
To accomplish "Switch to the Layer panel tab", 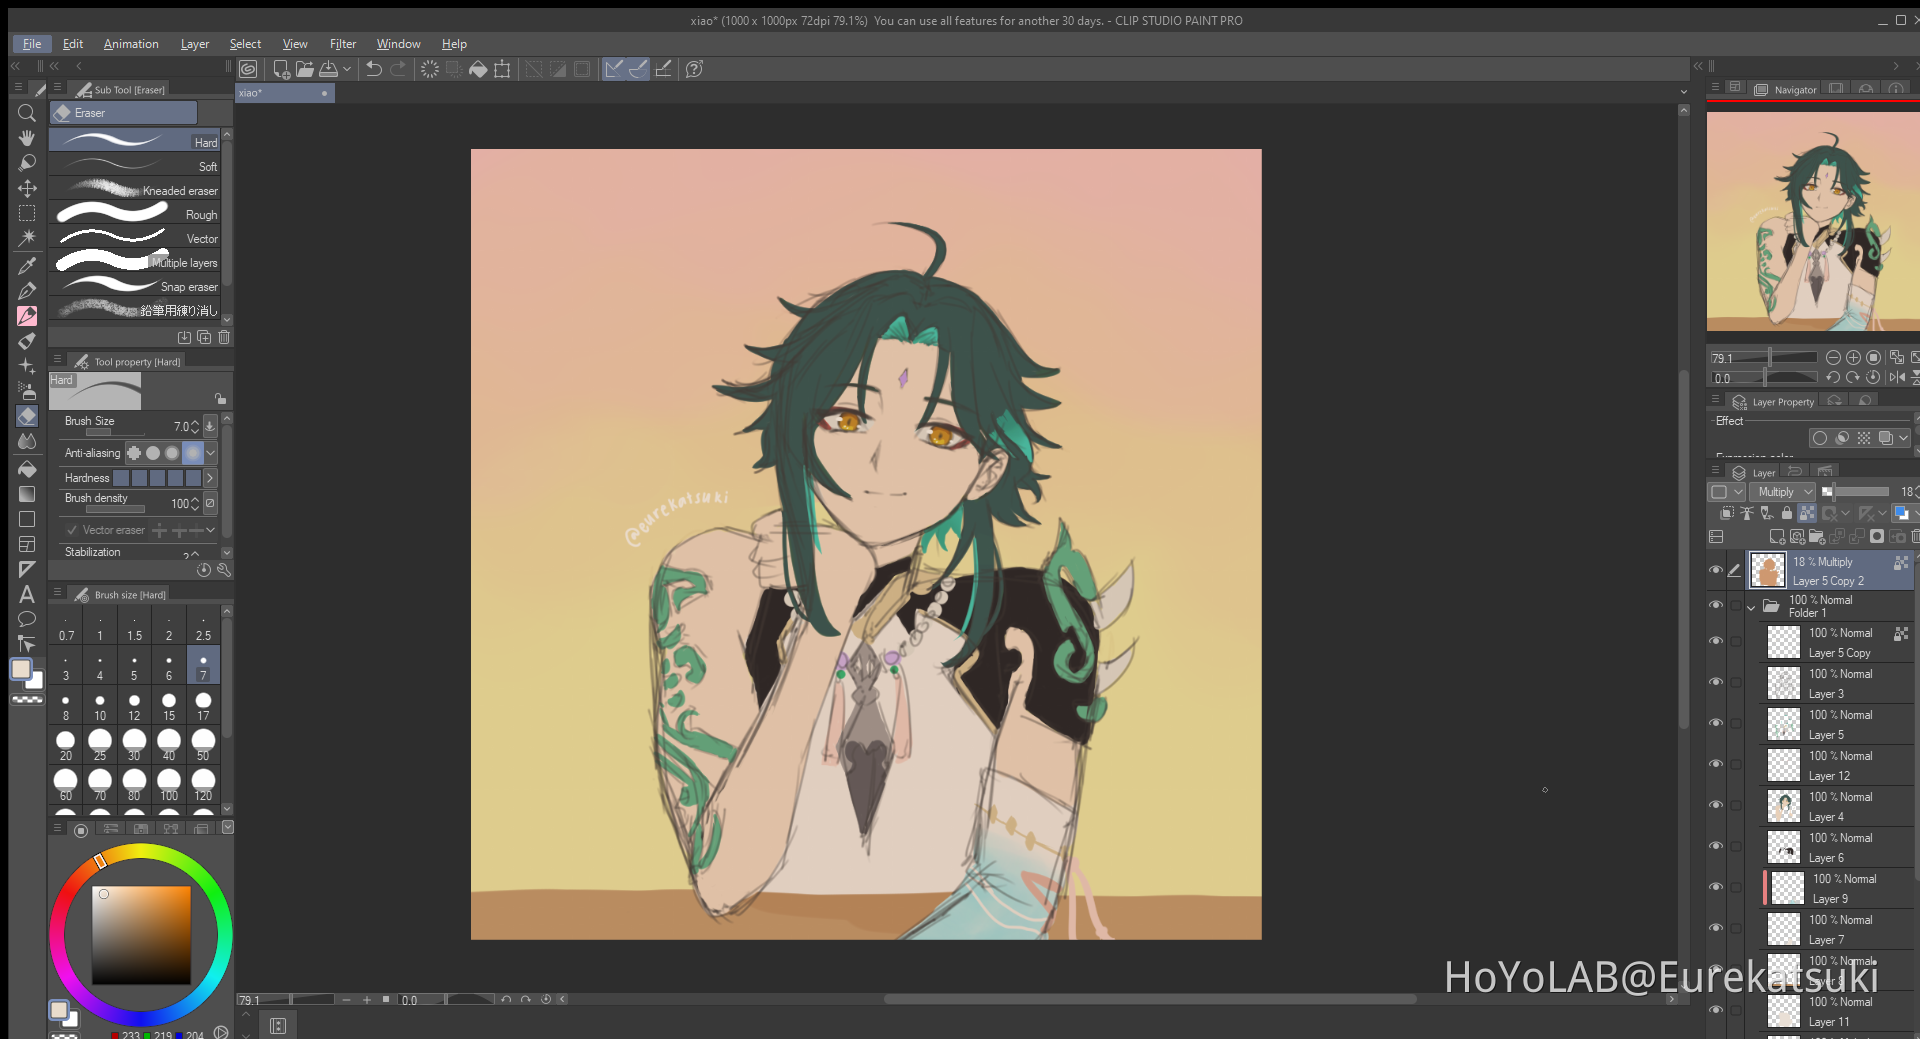I will [x=1762, y=472].
